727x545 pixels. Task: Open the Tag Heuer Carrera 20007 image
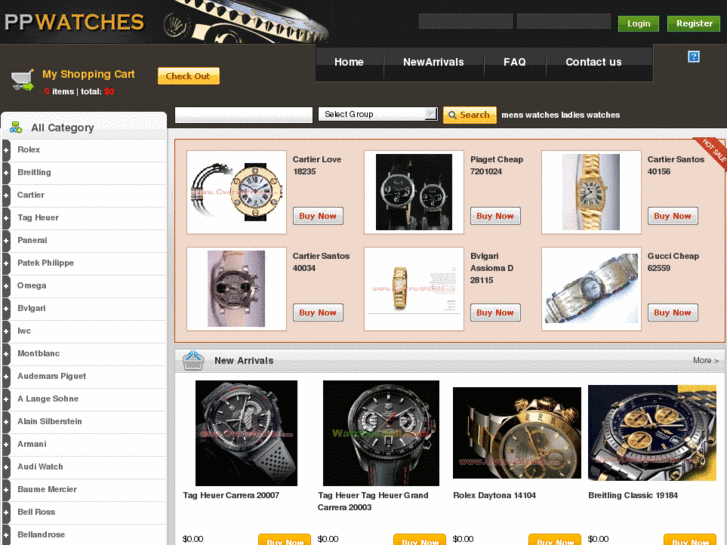point(246,433)
